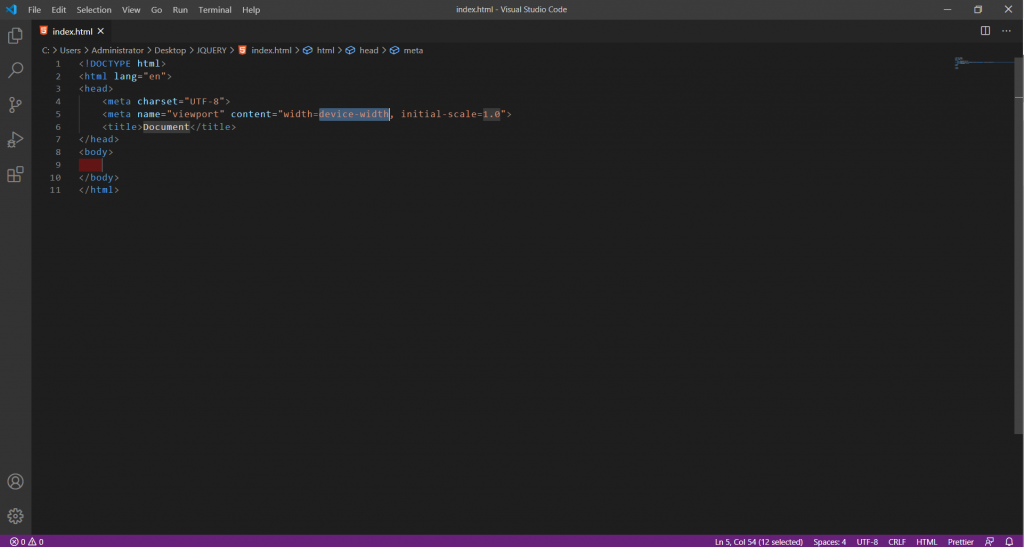Screen dimensions: 1024x547
Task: Open the notifications bell in status bar
Action: (1009, 541)
